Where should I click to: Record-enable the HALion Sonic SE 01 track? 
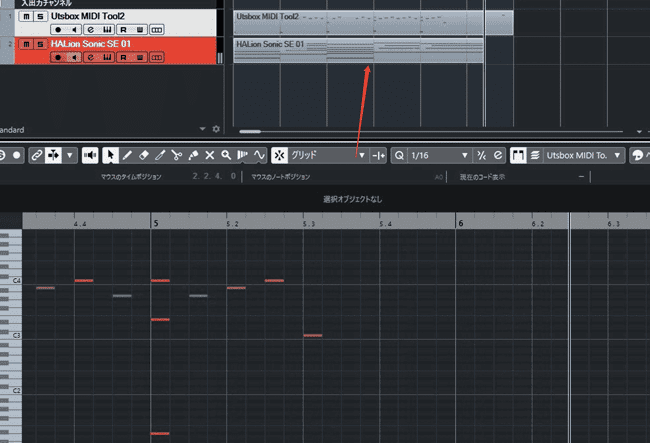point(58,57)
